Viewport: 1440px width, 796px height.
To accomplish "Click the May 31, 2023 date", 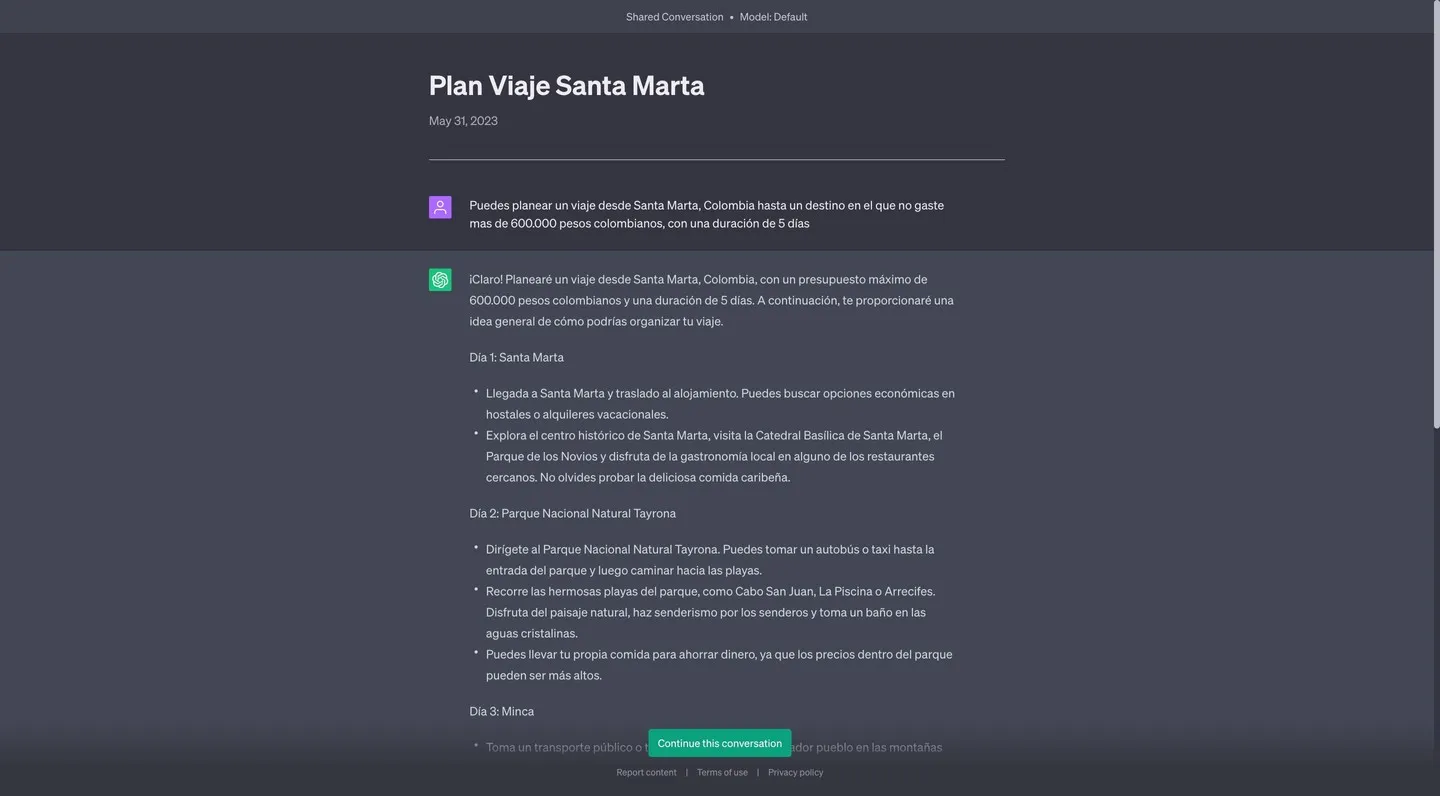I will (x=462, y=120).
